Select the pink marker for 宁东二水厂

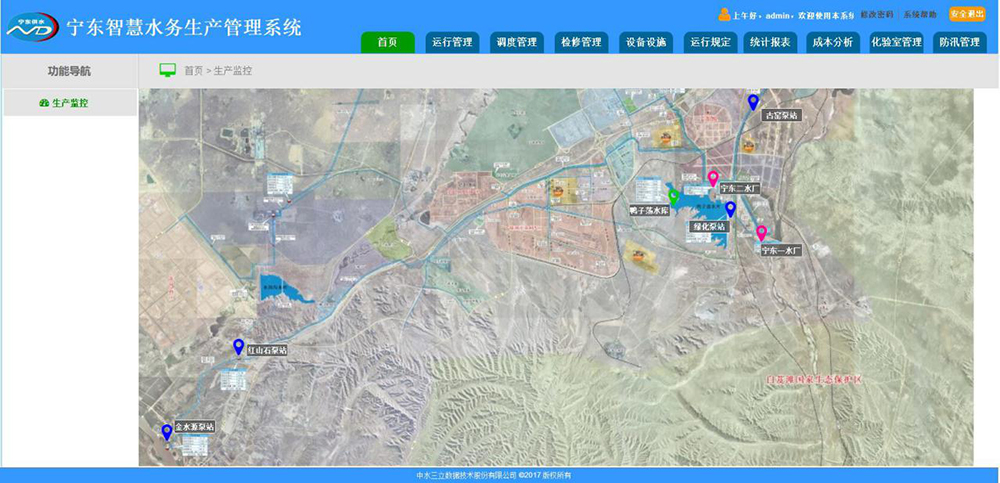click(x=713, y=179)
